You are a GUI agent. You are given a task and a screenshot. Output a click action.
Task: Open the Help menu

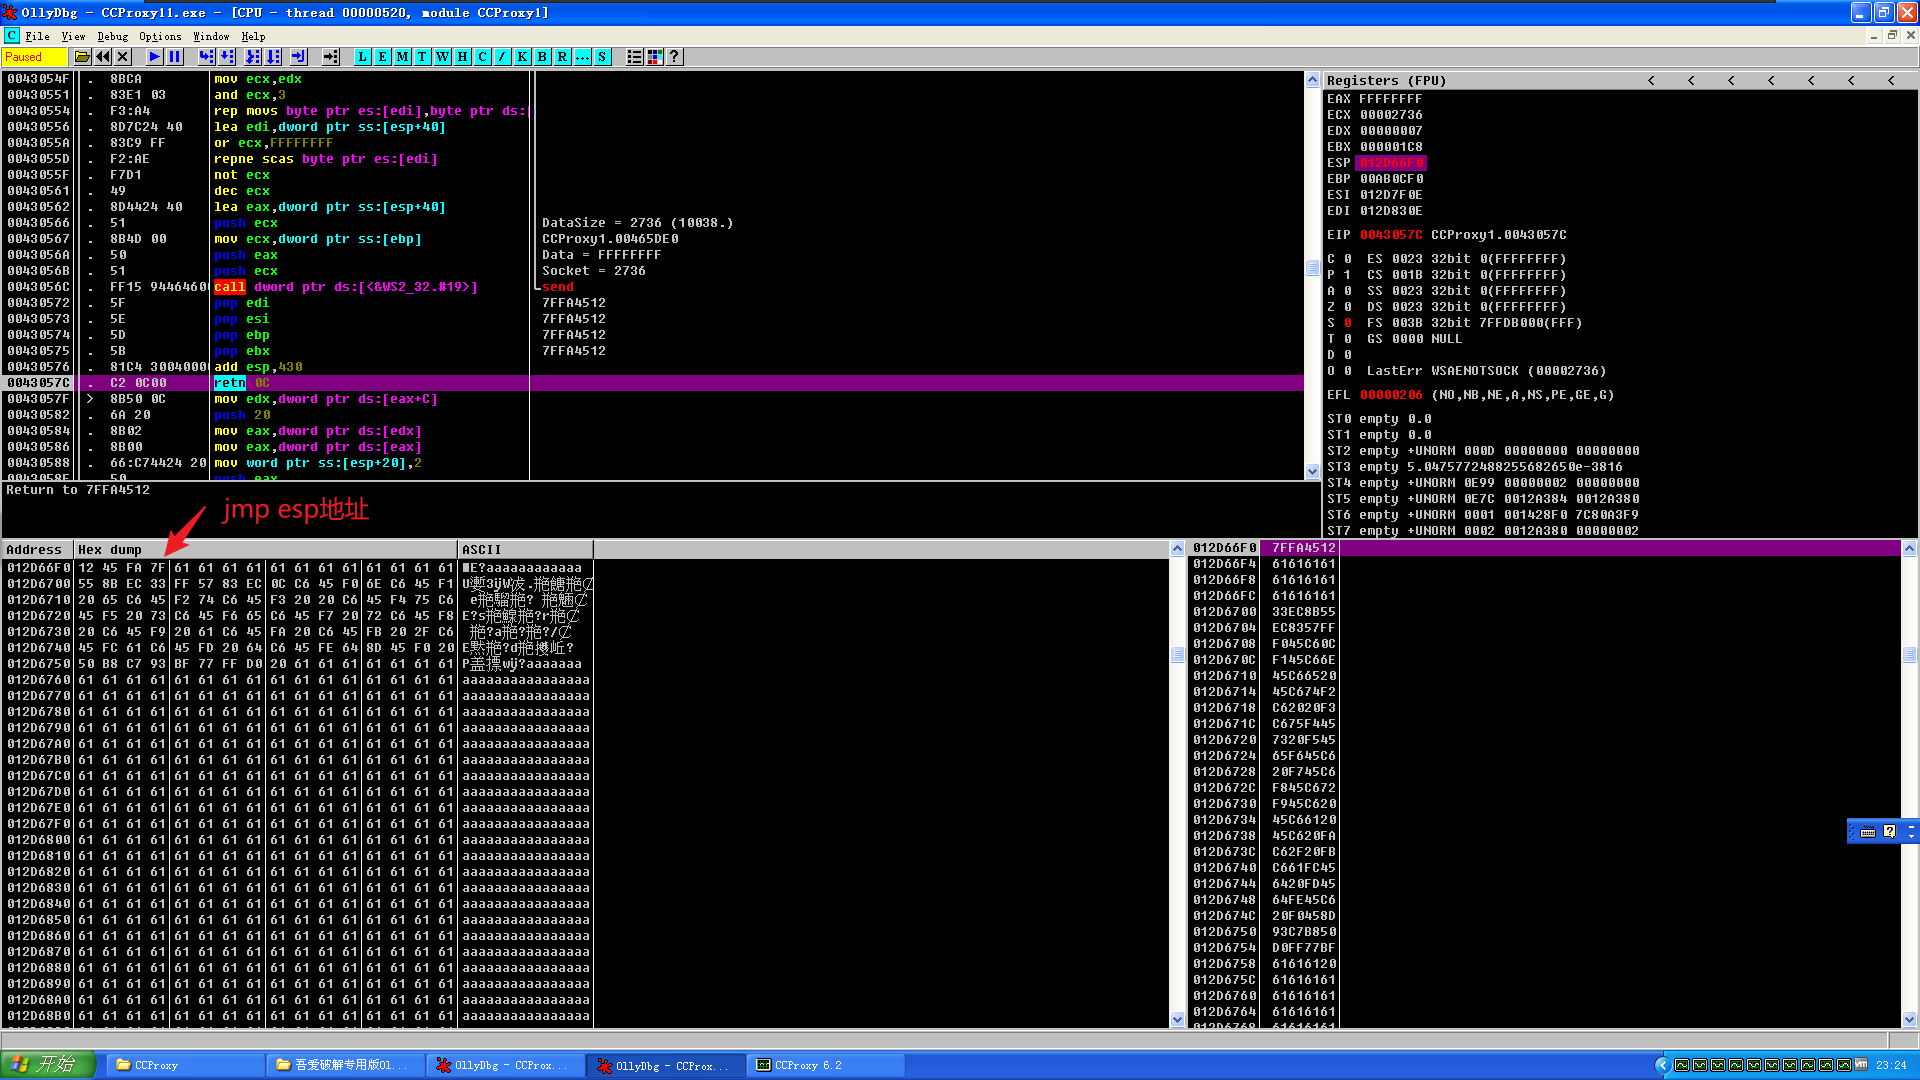[253, 36]
